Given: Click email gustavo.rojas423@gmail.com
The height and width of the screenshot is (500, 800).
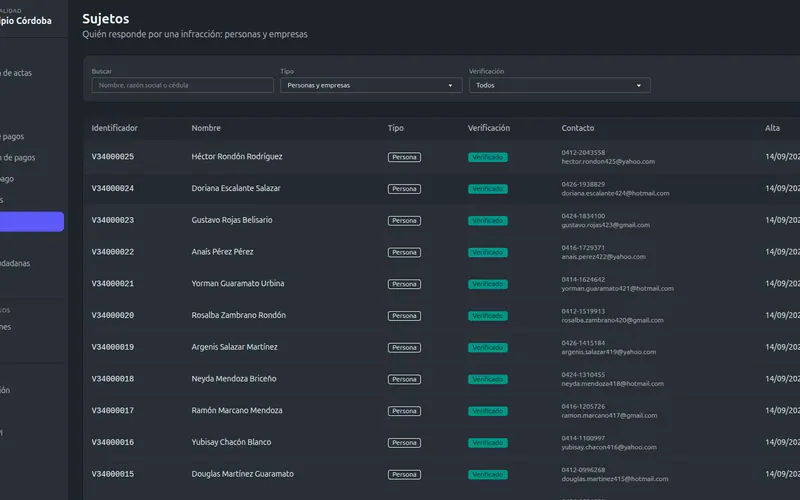Looking at the screenshot, I should (x=606, y=225).
